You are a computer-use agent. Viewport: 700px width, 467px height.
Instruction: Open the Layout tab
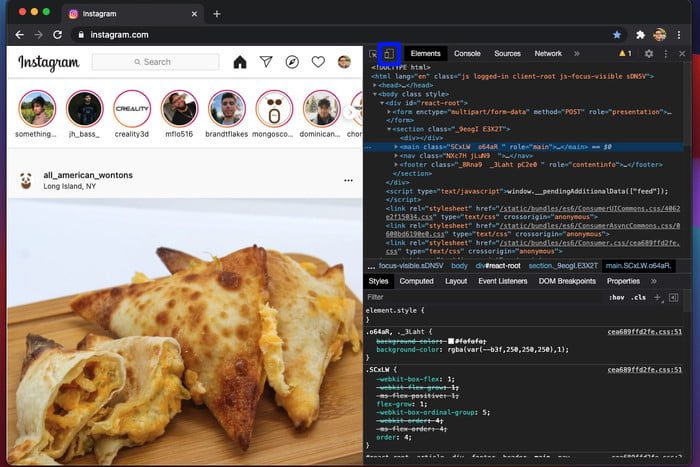point(456,281)
